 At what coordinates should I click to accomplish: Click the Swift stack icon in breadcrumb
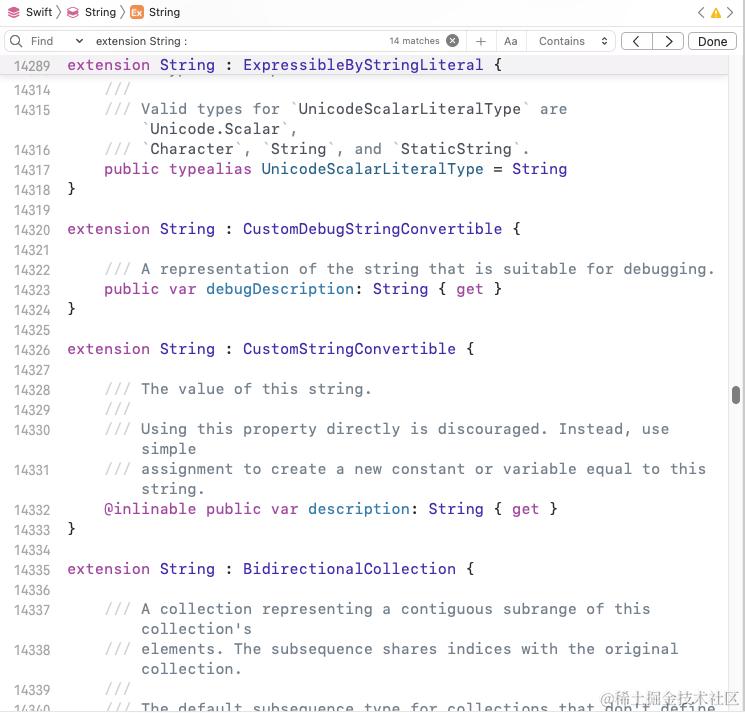coord(14,12)
